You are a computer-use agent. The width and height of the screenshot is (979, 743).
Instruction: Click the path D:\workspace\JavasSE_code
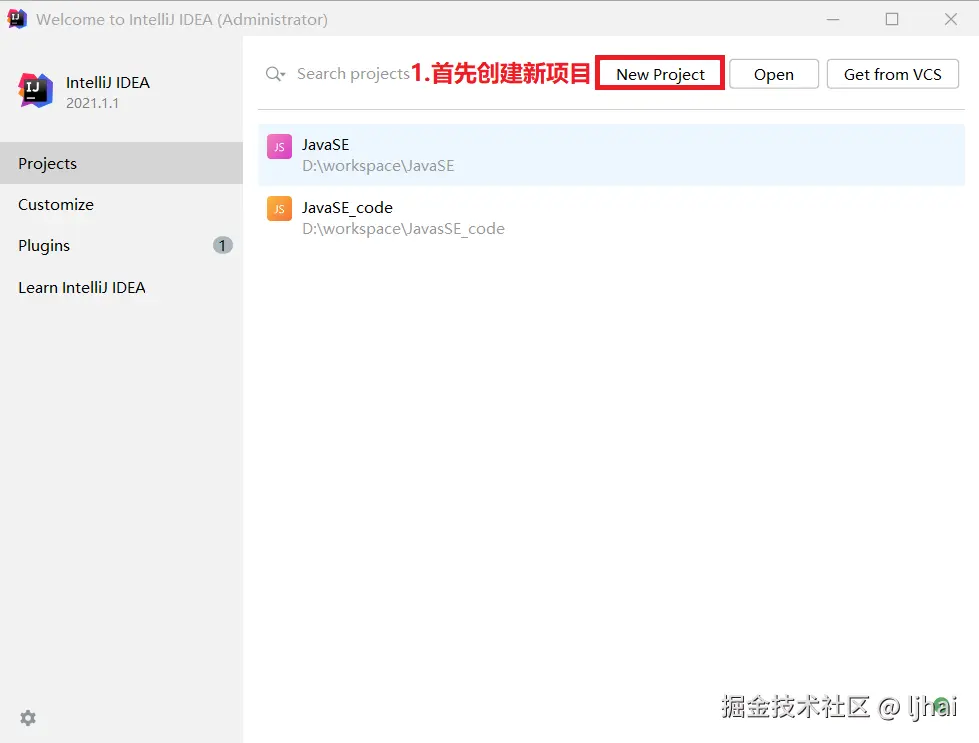click(403, 229)
